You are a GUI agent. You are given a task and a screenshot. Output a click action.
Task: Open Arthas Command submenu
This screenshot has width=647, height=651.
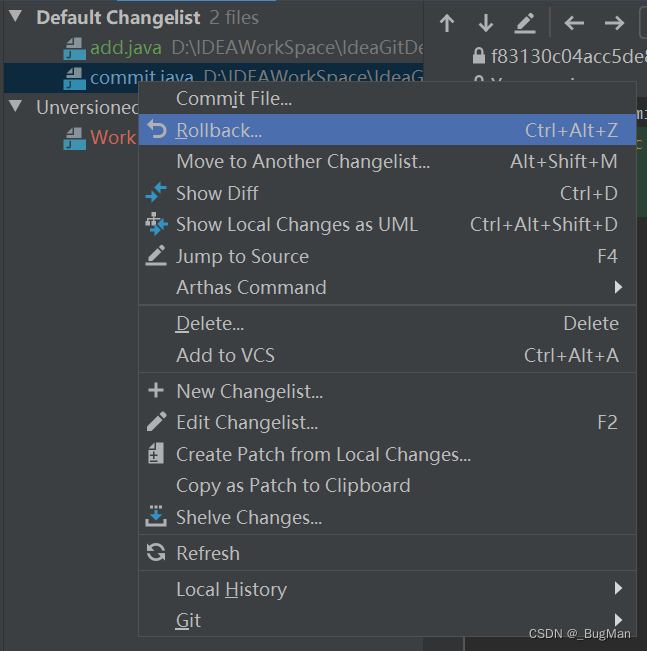coord(387,287)
